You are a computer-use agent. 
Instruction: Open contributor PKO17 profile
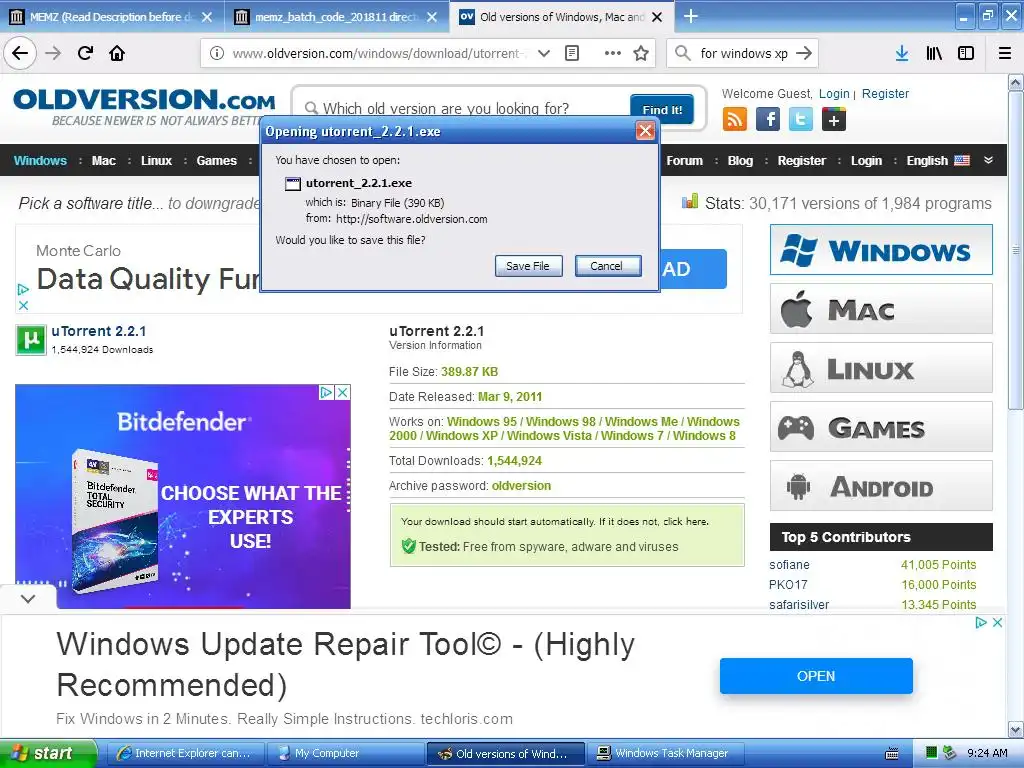pos(788,584)
